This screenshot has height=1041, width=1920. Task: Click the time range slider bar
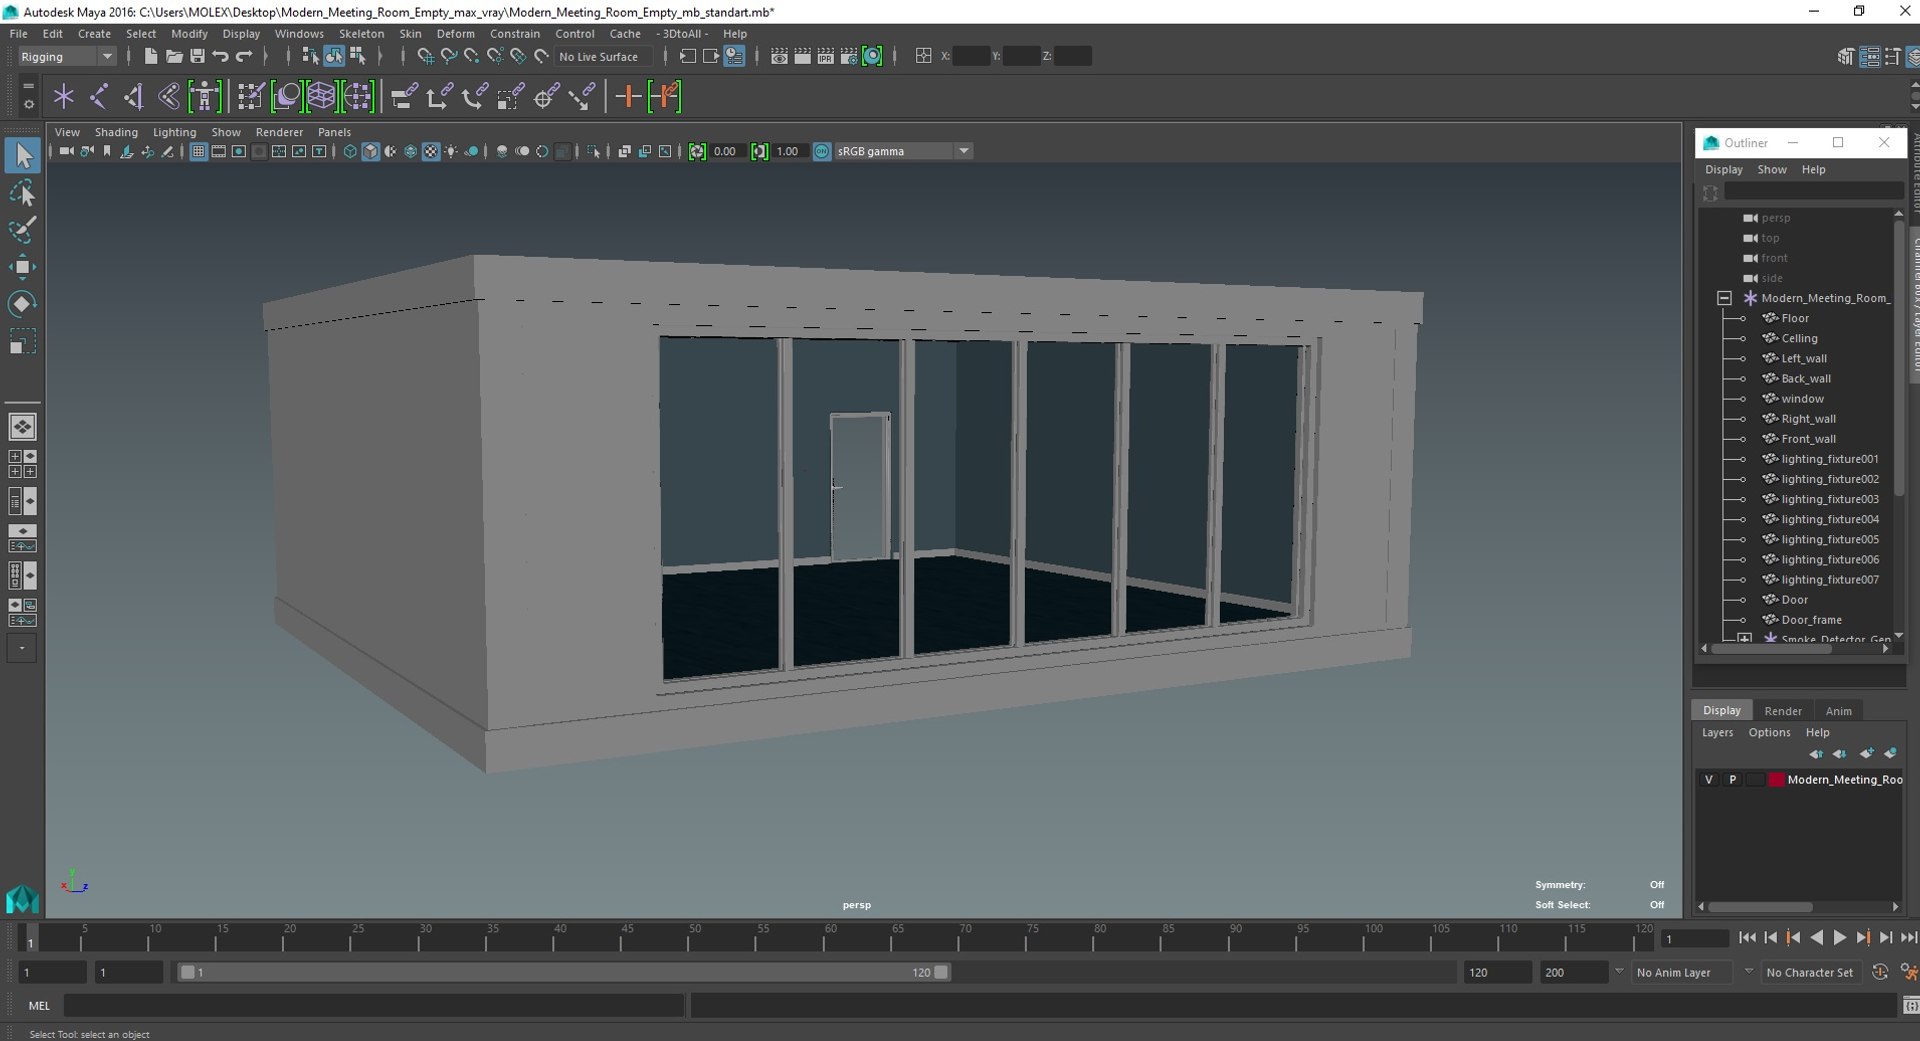pos(564,972)
